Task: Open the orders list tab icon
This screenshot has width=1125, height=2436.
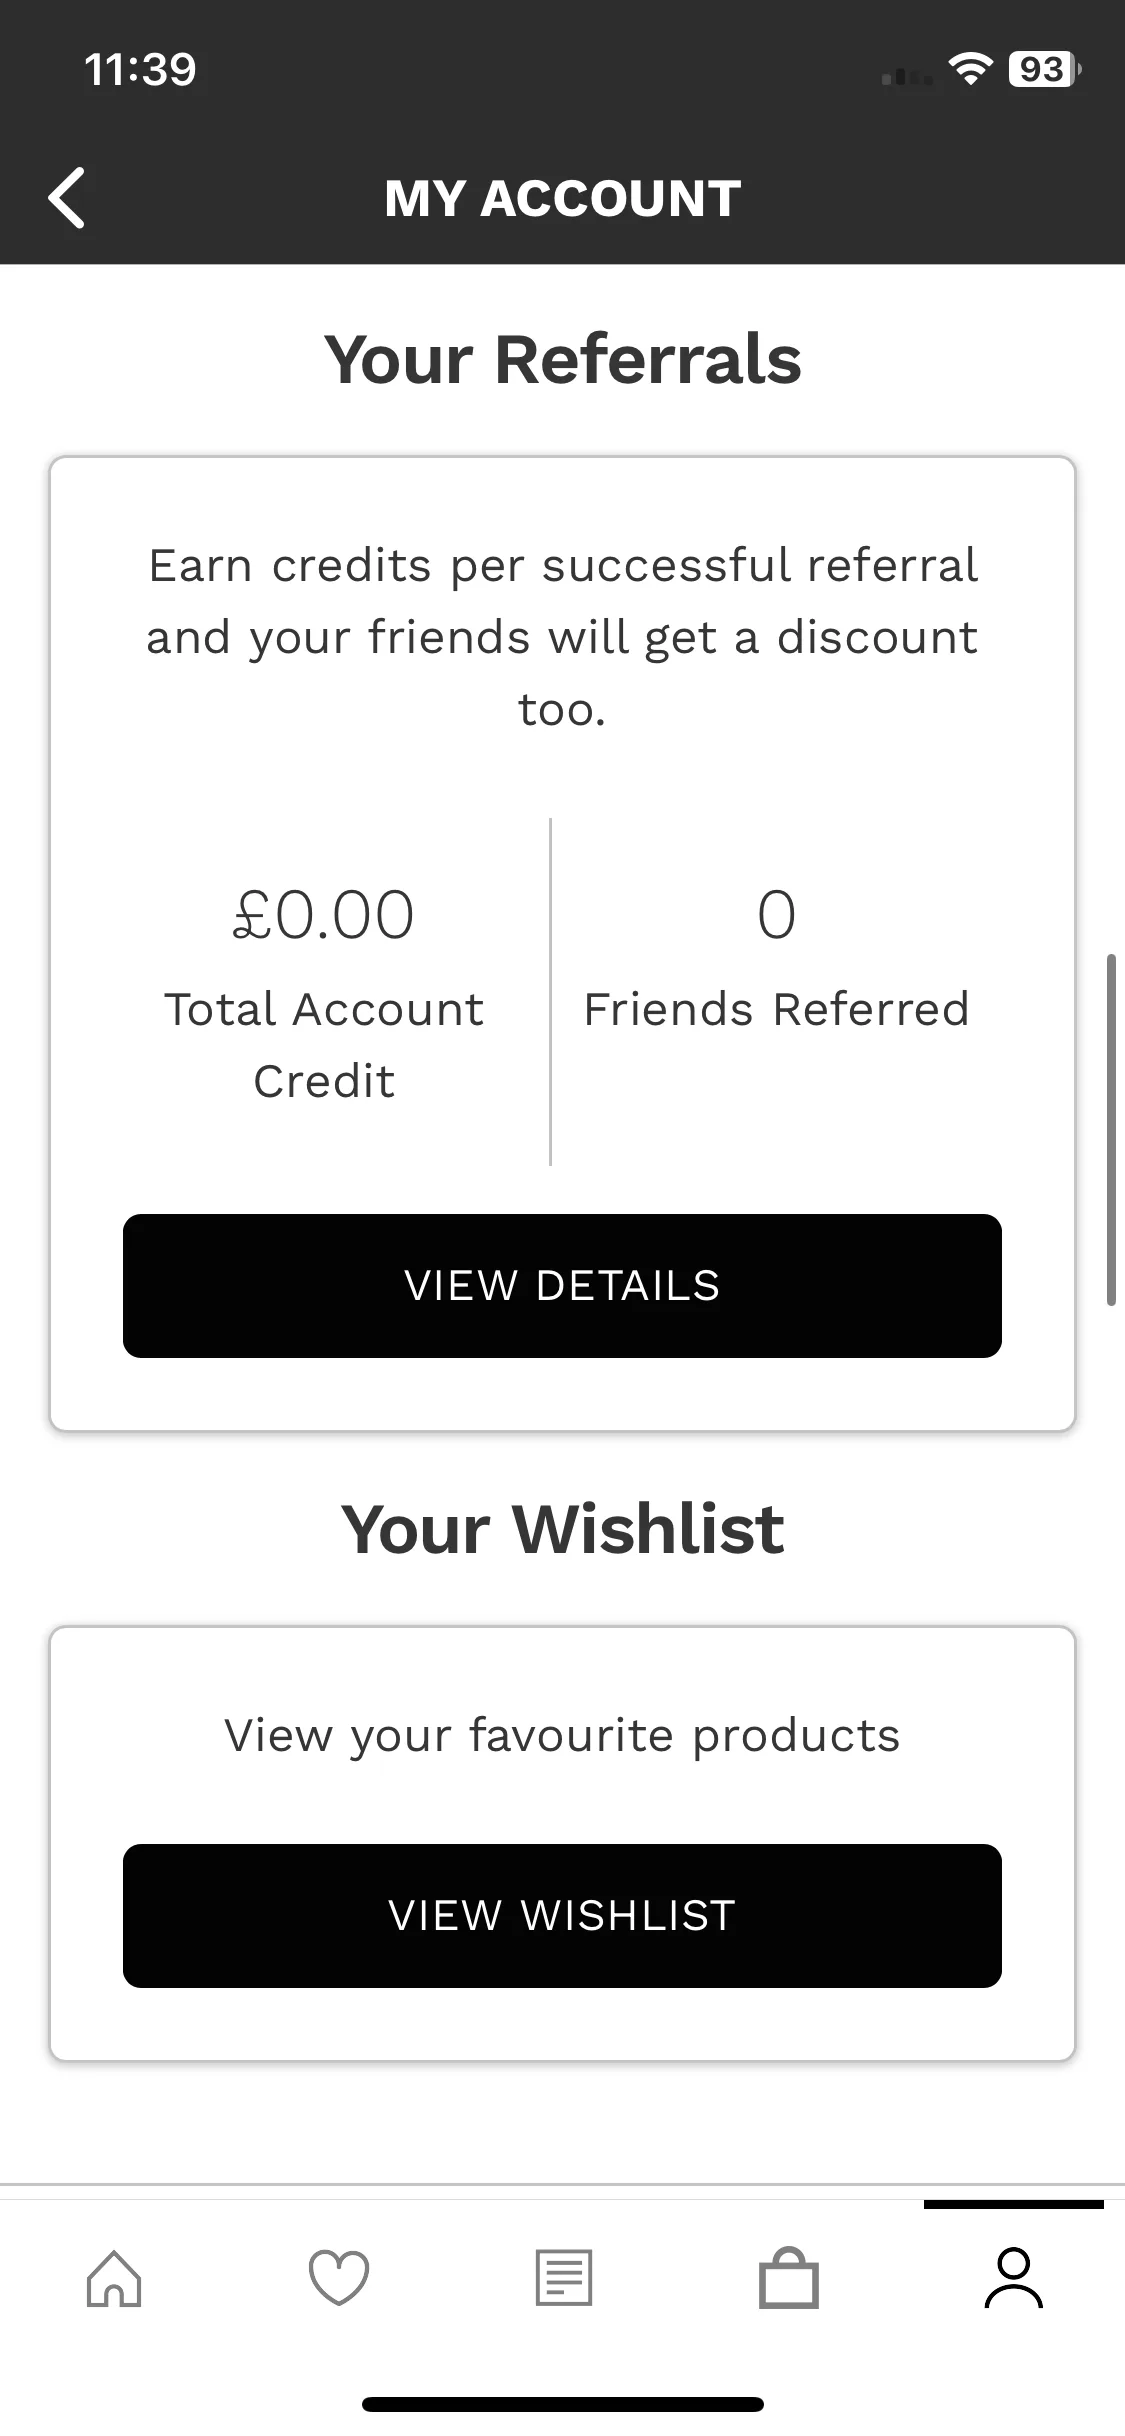Action: [x=564, y=2279]
